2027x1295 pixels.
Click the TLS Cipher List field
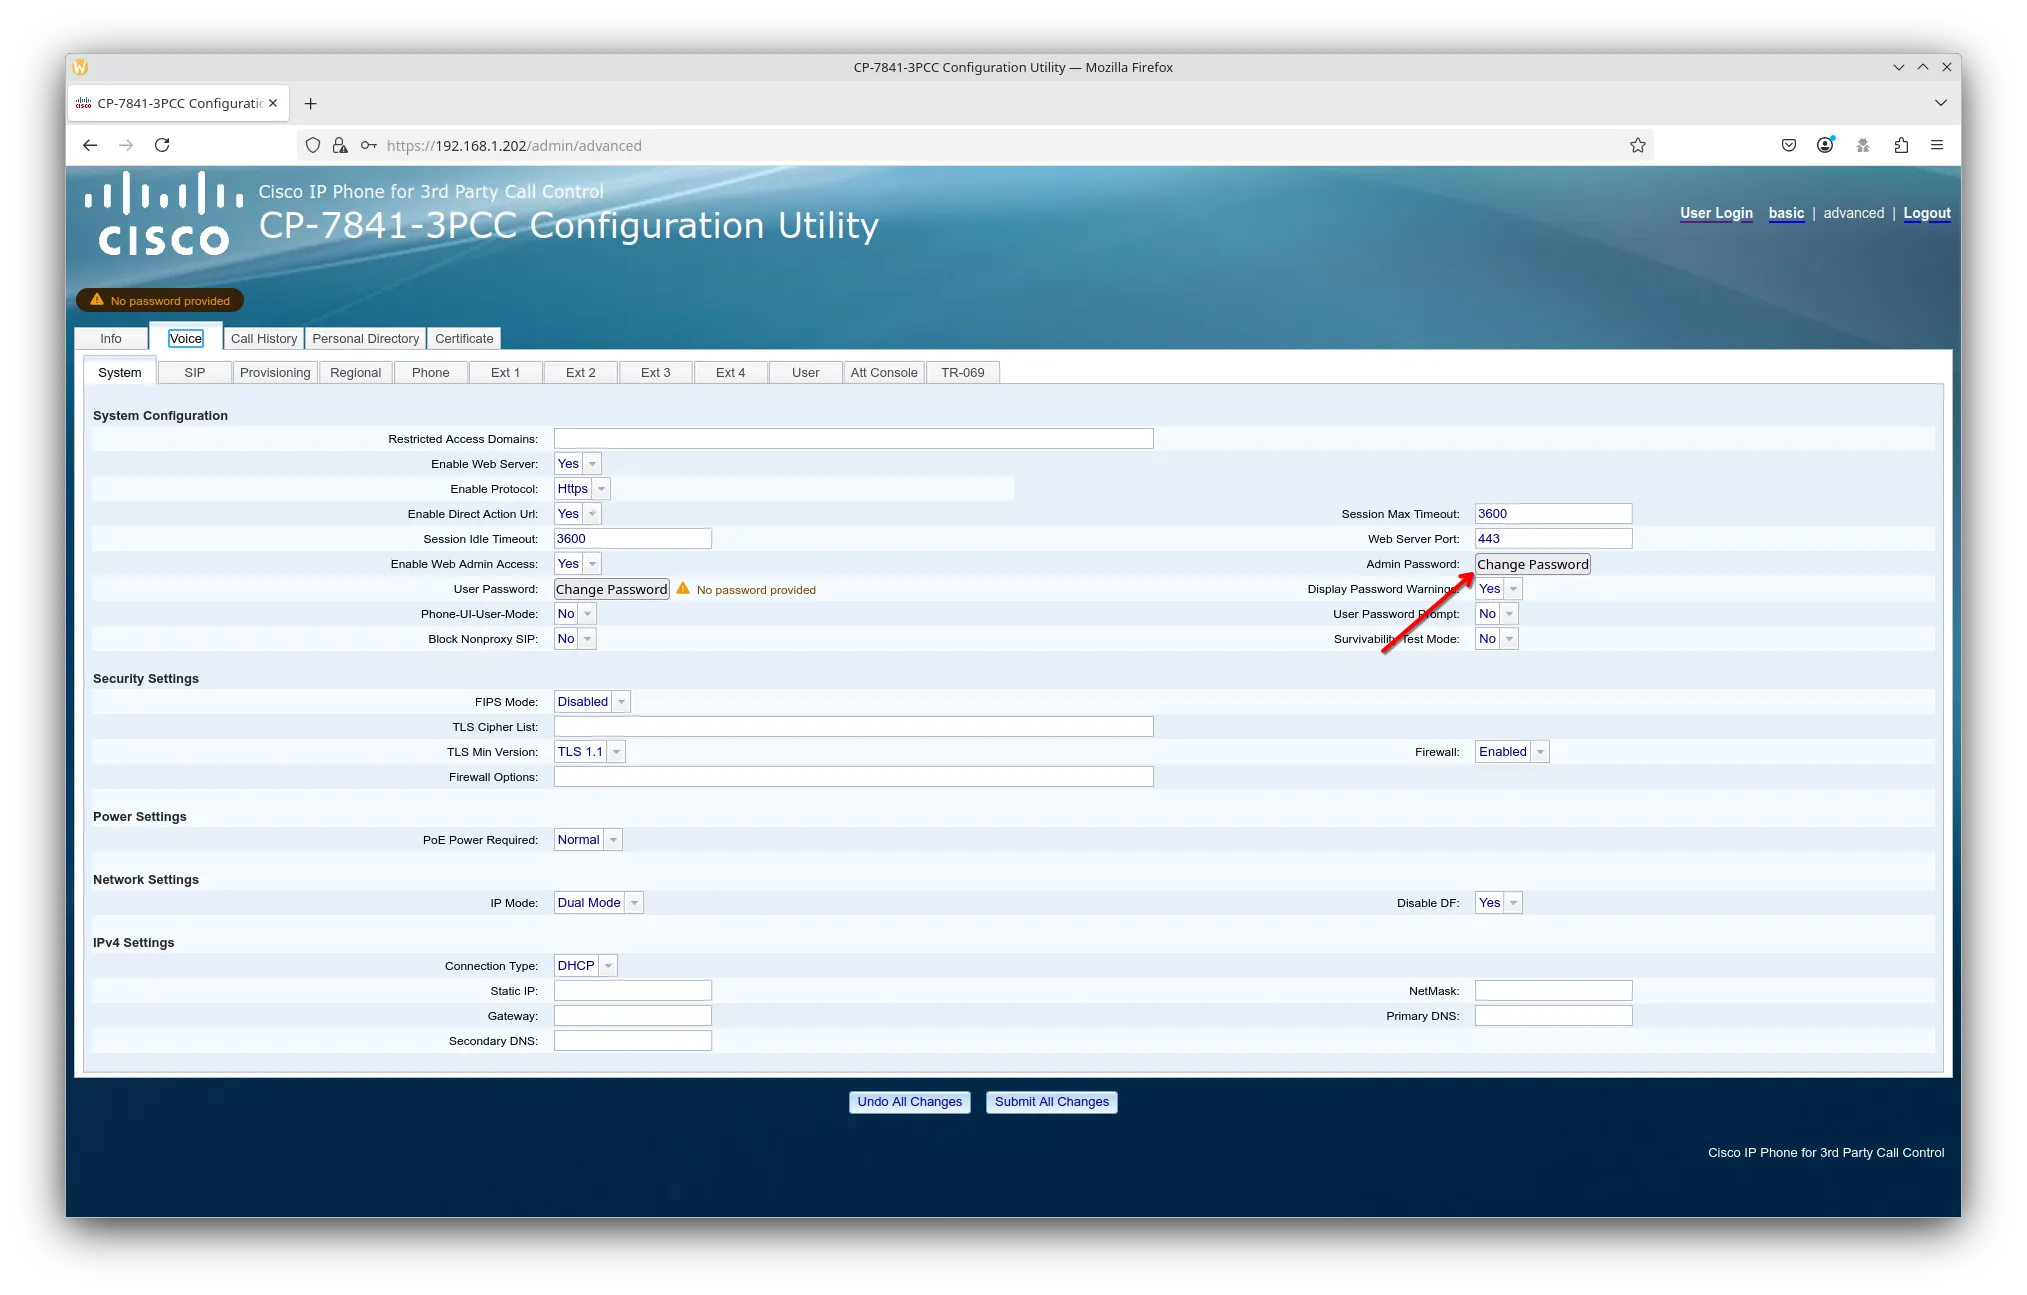tap(853, 726)
